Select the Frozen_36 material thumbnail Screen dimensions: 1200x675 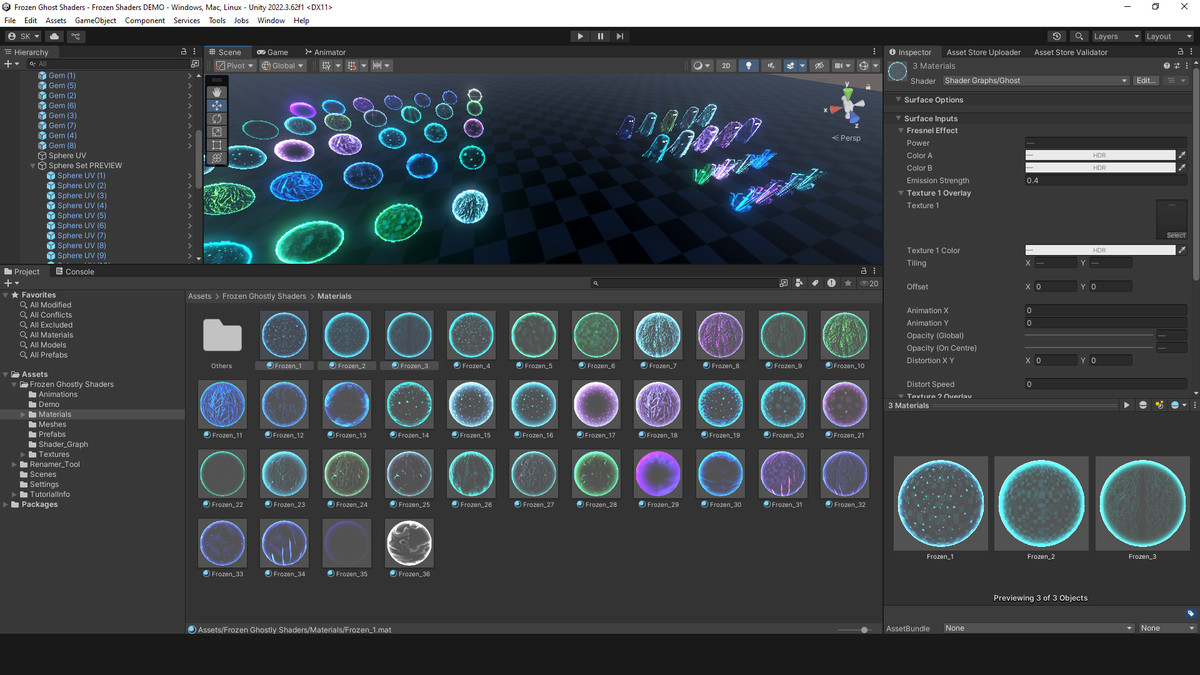coord(409,544)
